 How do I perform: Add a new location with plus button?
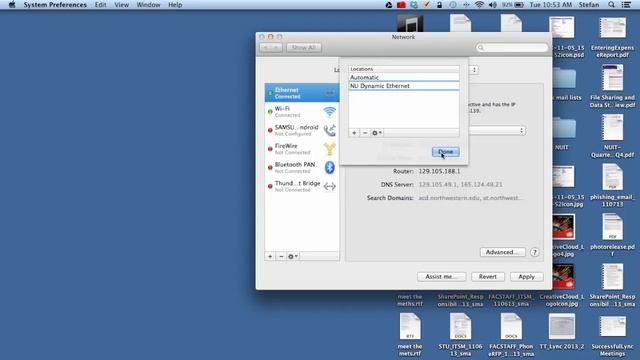(x=354, y=133)
